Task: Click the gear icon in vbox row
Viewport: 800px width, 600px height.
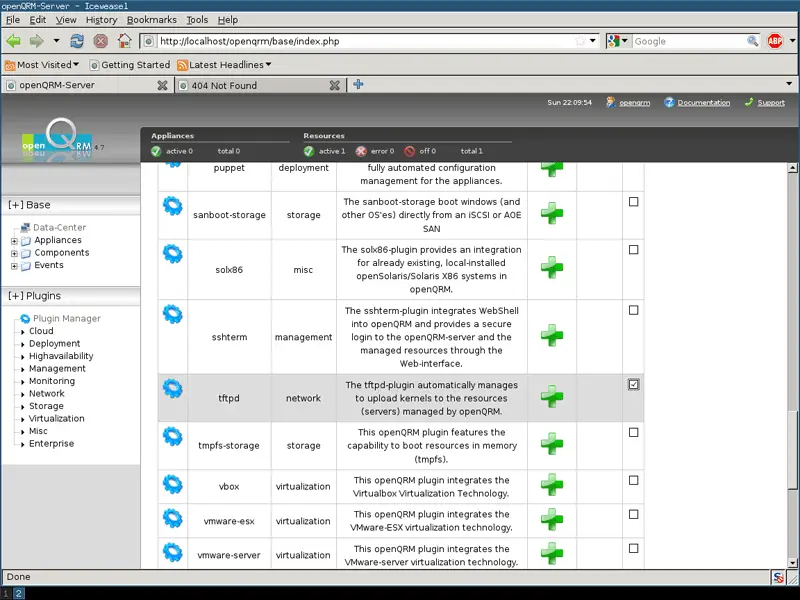Action: (172, 484)
